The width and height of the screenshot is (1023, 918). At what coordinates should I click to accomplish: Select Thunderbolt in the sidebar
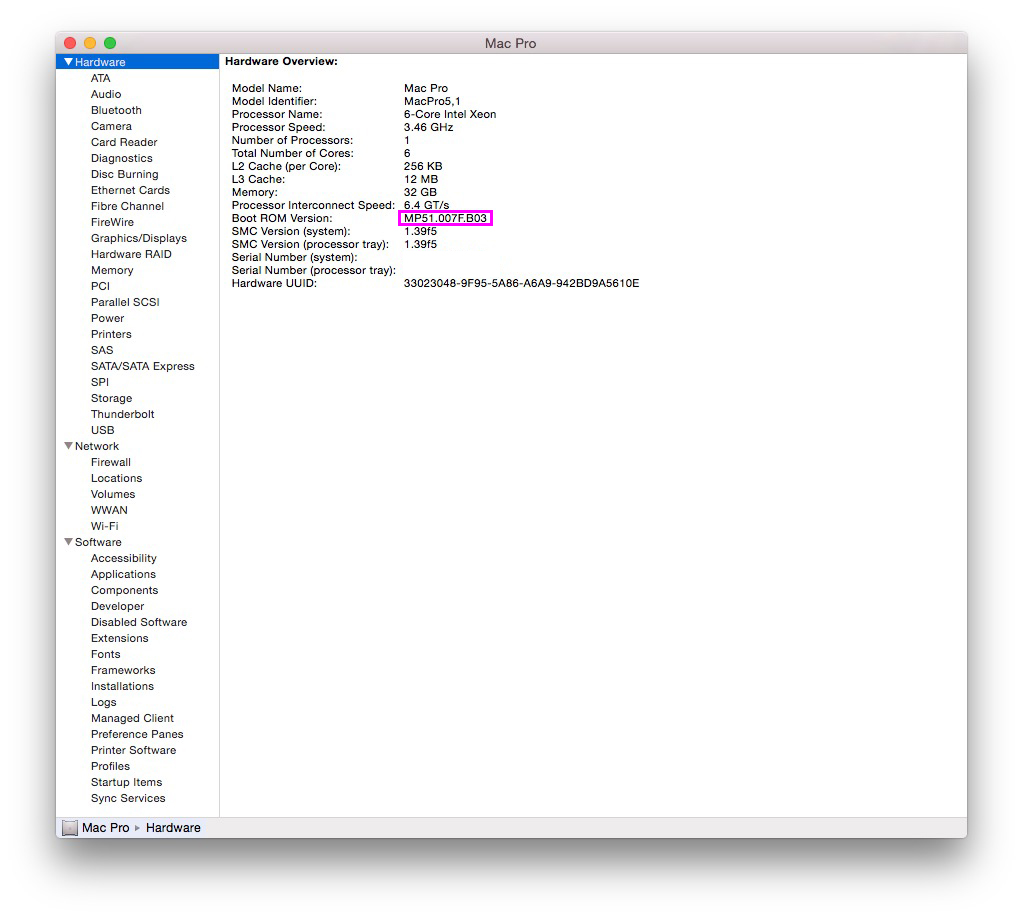pos(122,414)
